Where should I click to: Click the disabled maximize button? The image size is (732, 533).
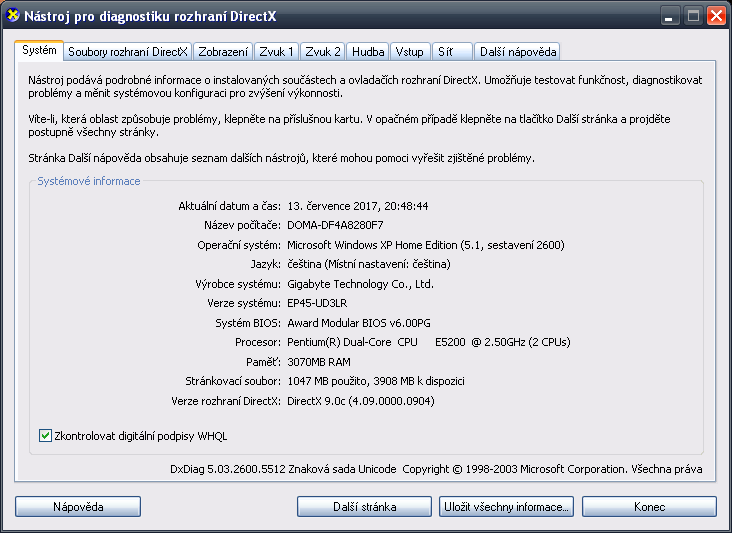[x=693, y=16]
